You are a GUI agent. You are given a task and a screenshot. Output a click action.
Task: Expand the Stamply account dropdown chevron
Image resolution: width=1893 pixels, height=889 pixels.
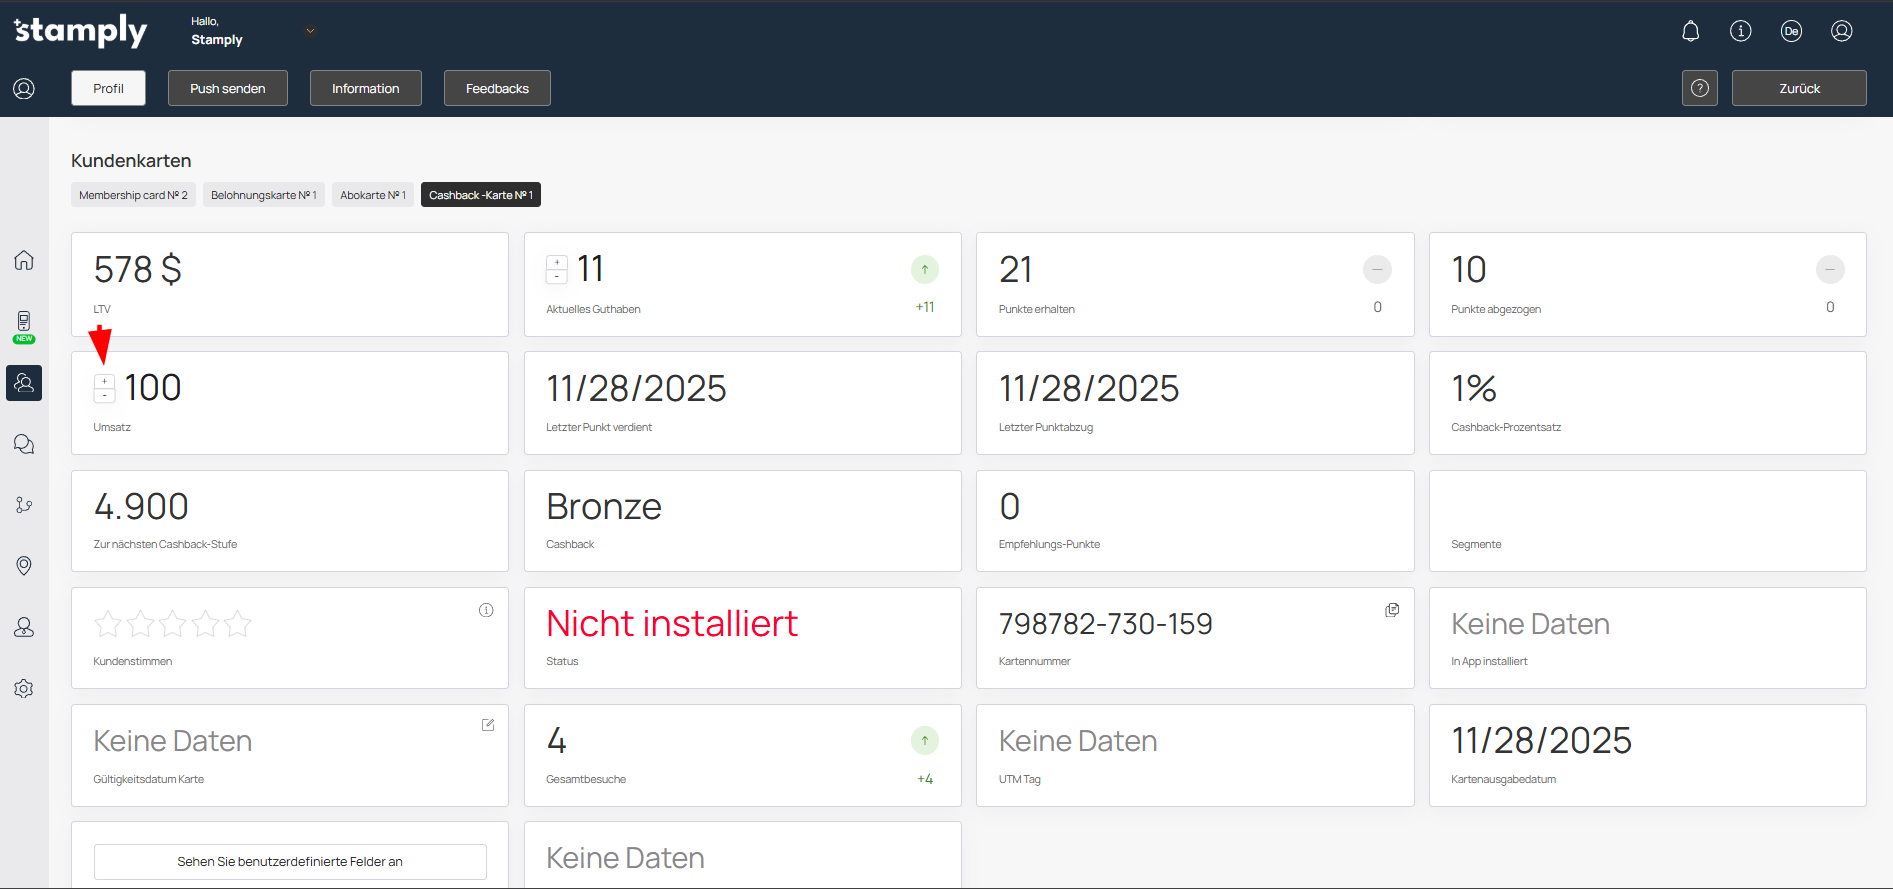coord(310,31)
